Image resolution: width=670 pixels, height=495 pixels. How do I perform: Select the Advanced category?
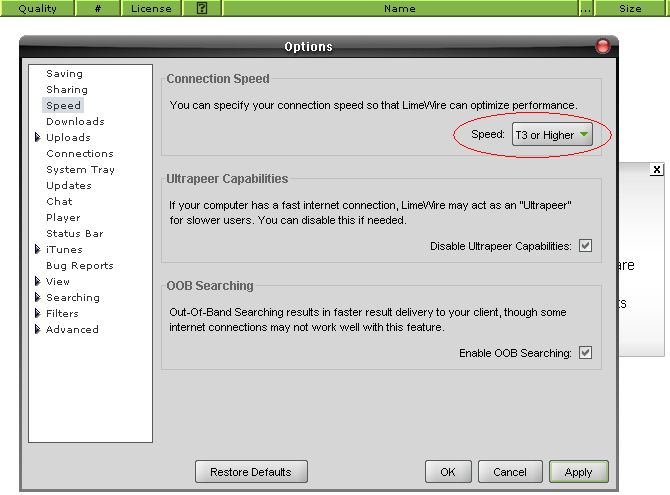pos(72,330)
